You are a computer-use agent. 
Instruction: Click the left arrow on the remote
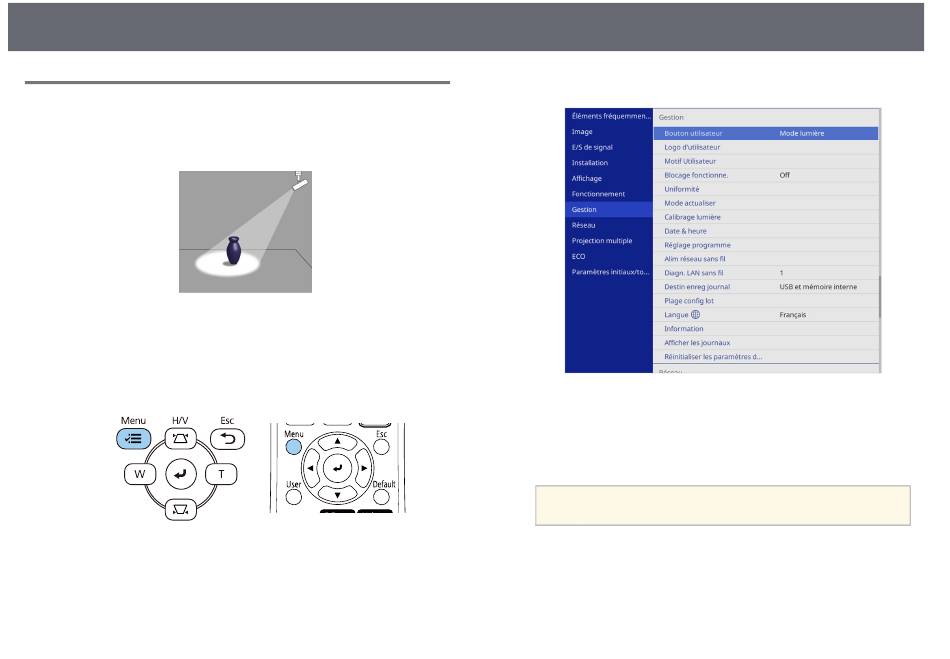point(311,468)
